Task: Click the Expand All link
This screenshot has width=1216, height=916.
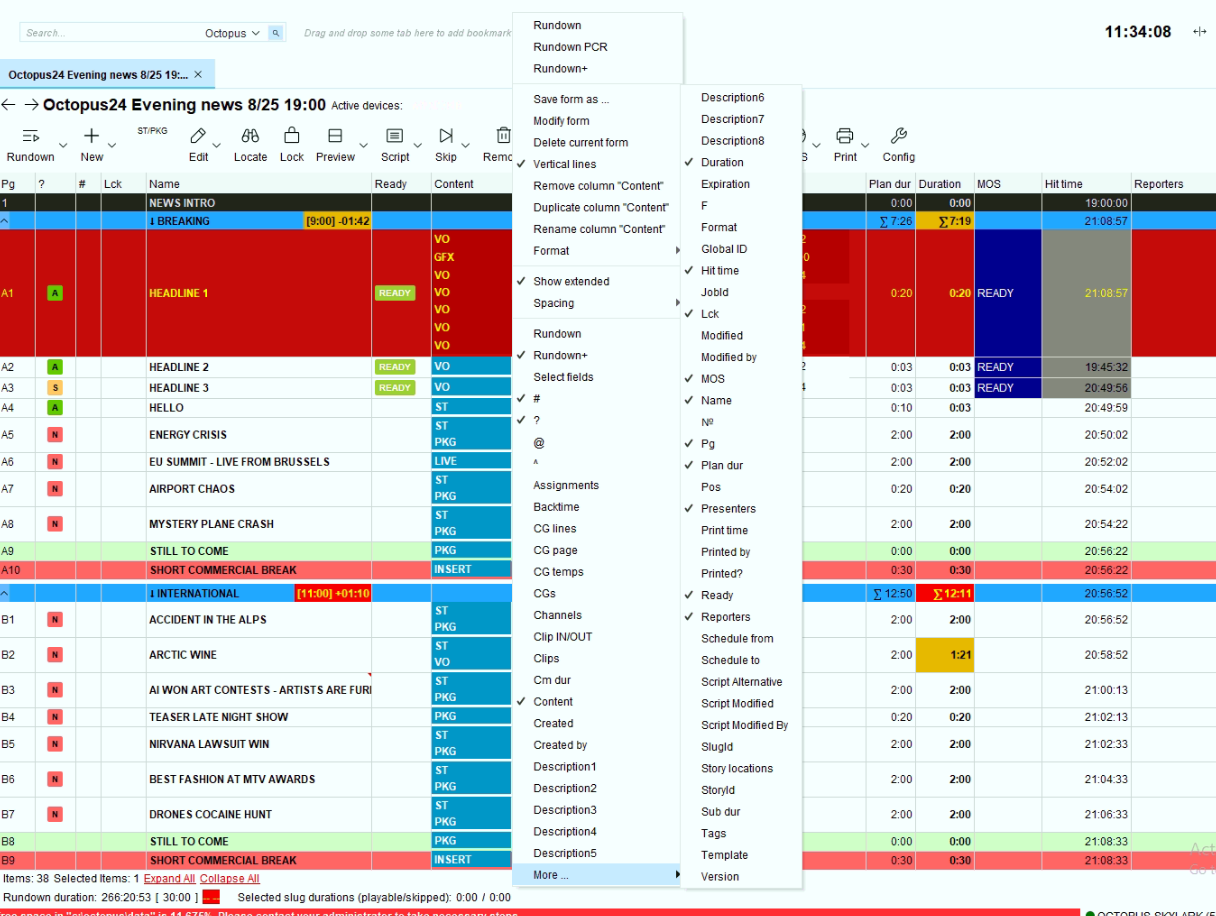Action: click(170, 878)
